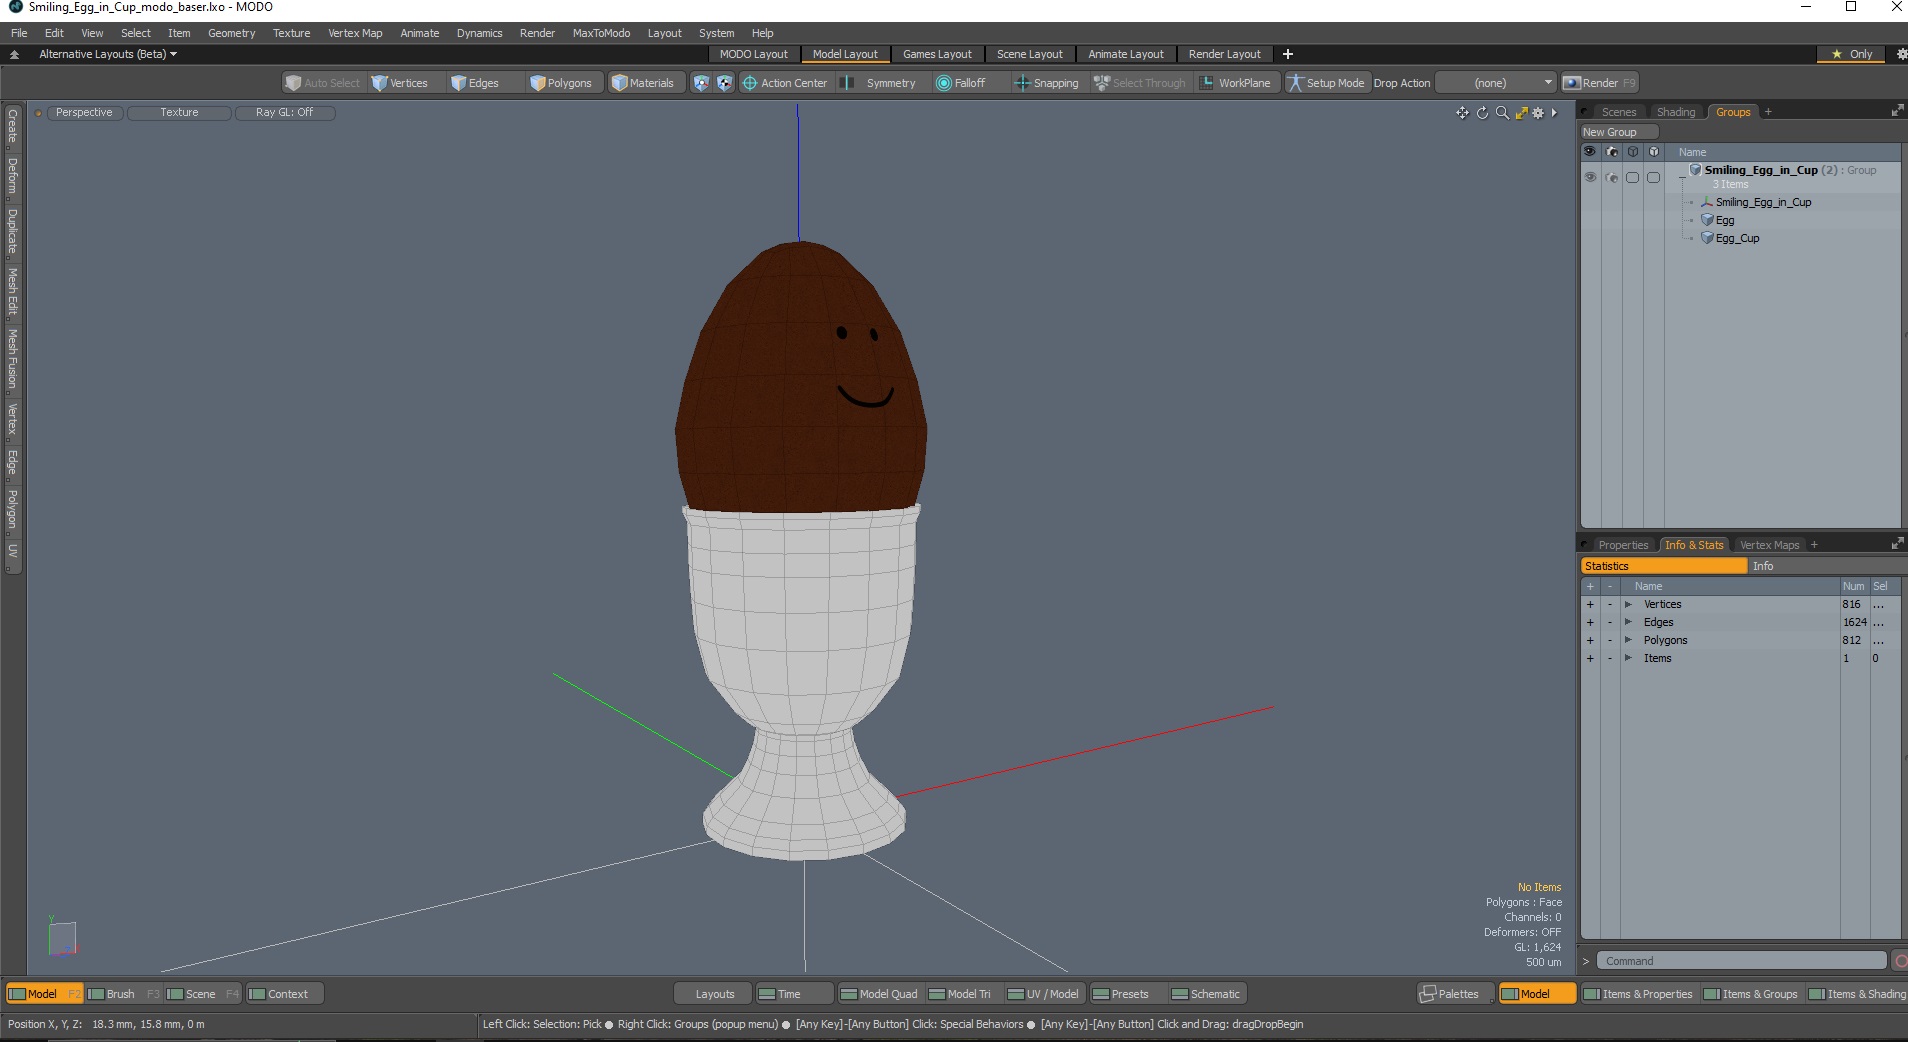Click the Model Quad layout button
1908x1042 pixels.
[879, 994]
